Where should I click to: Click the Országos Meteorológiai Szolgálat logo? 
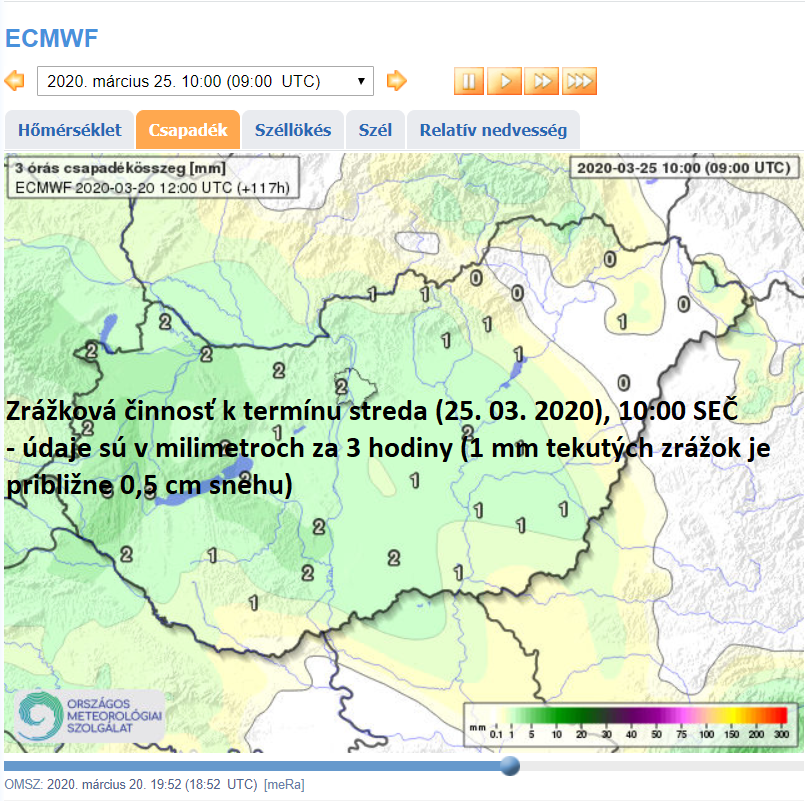point(90,716)
